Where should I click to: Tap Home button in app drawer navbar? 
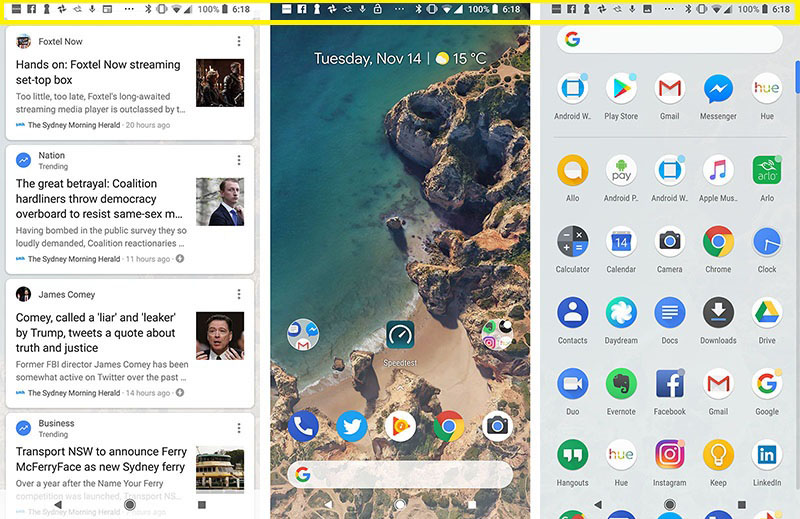pyautogui.click(x=669, y=505)
